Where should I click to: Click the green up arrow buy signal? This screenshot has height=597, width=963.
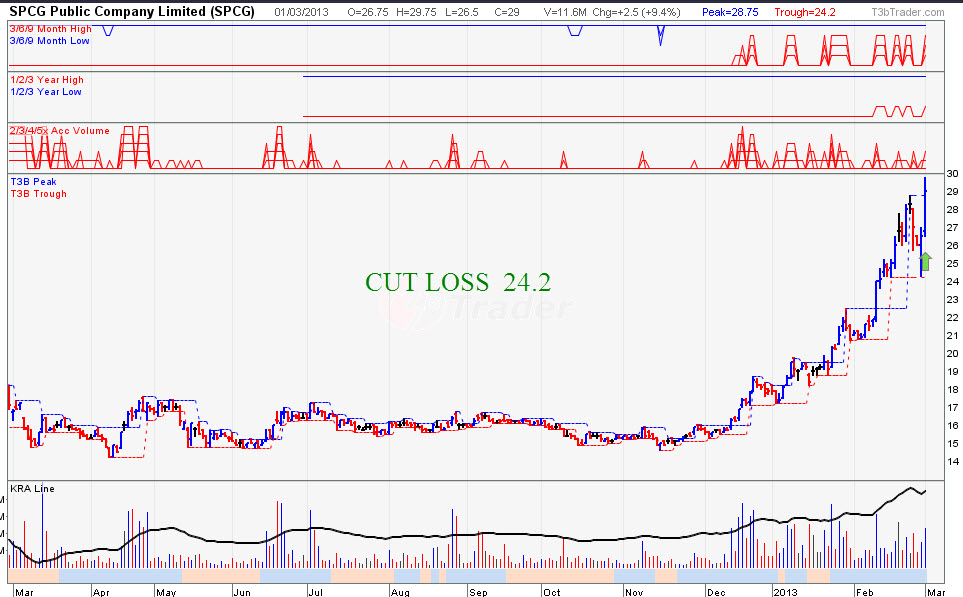pyautogui.click(x=926, y=262)
